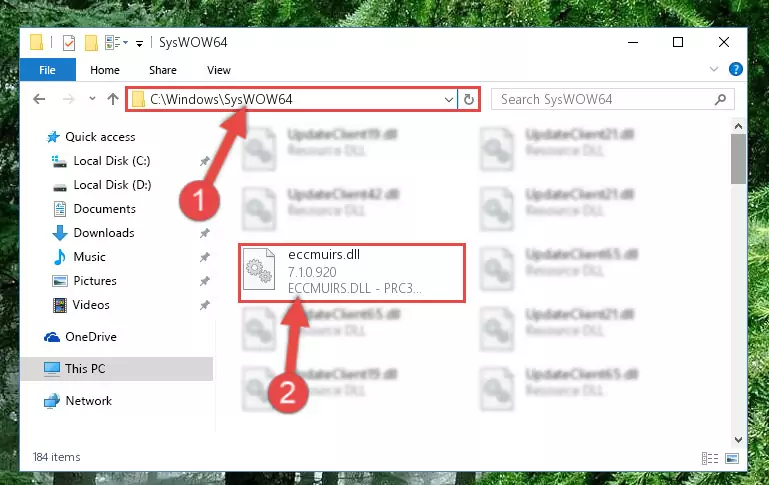Viewport: 769px width, 485px height.
Task: Open the Customize Quick Access Toolbar dropdown arrow
Action: pos(139,44)
